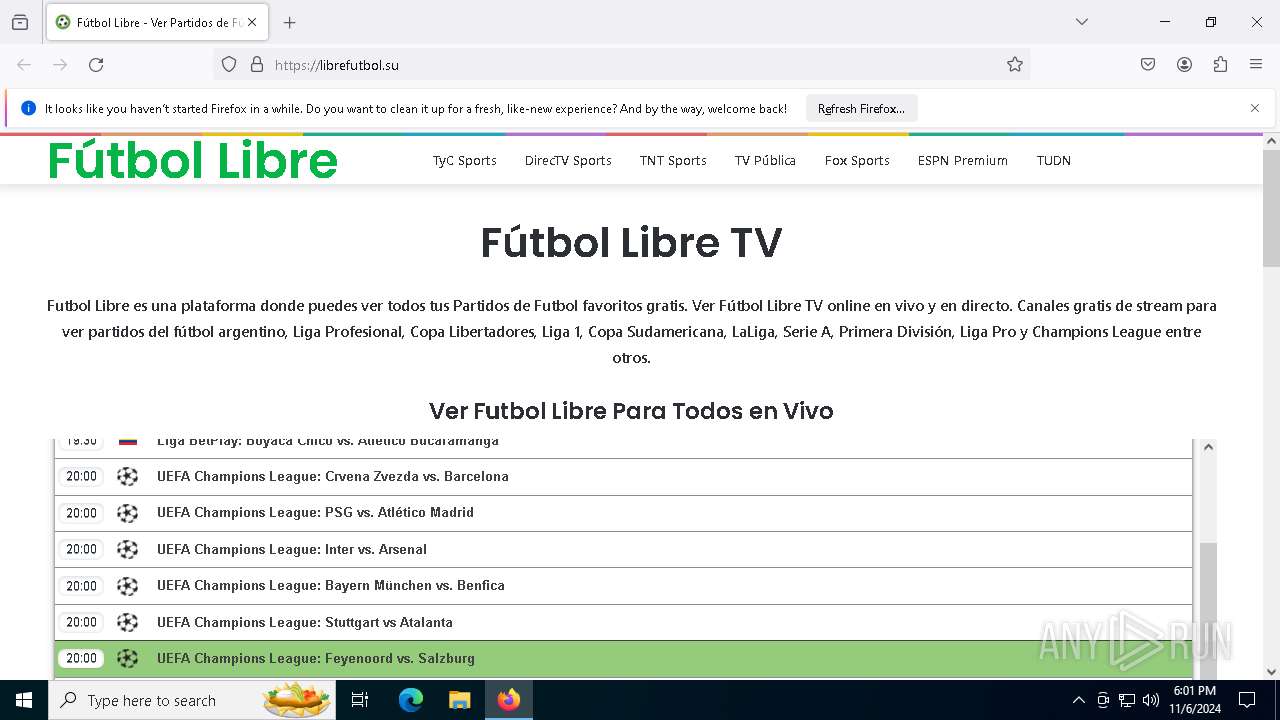Open the DirecTV Sports channel
1280x720 pixels.
click(568, 160)
